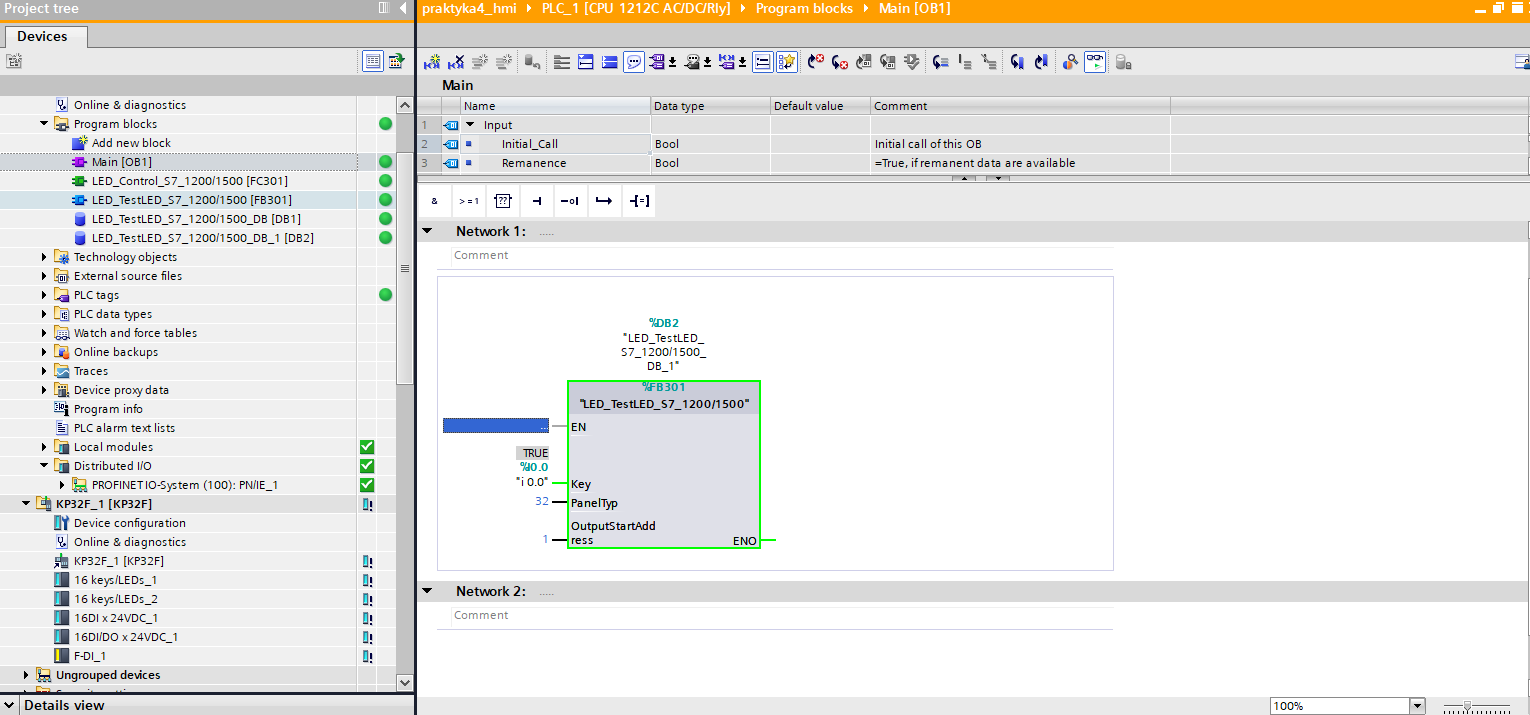Click the Insert network toolbar icon

coord(433,62)
